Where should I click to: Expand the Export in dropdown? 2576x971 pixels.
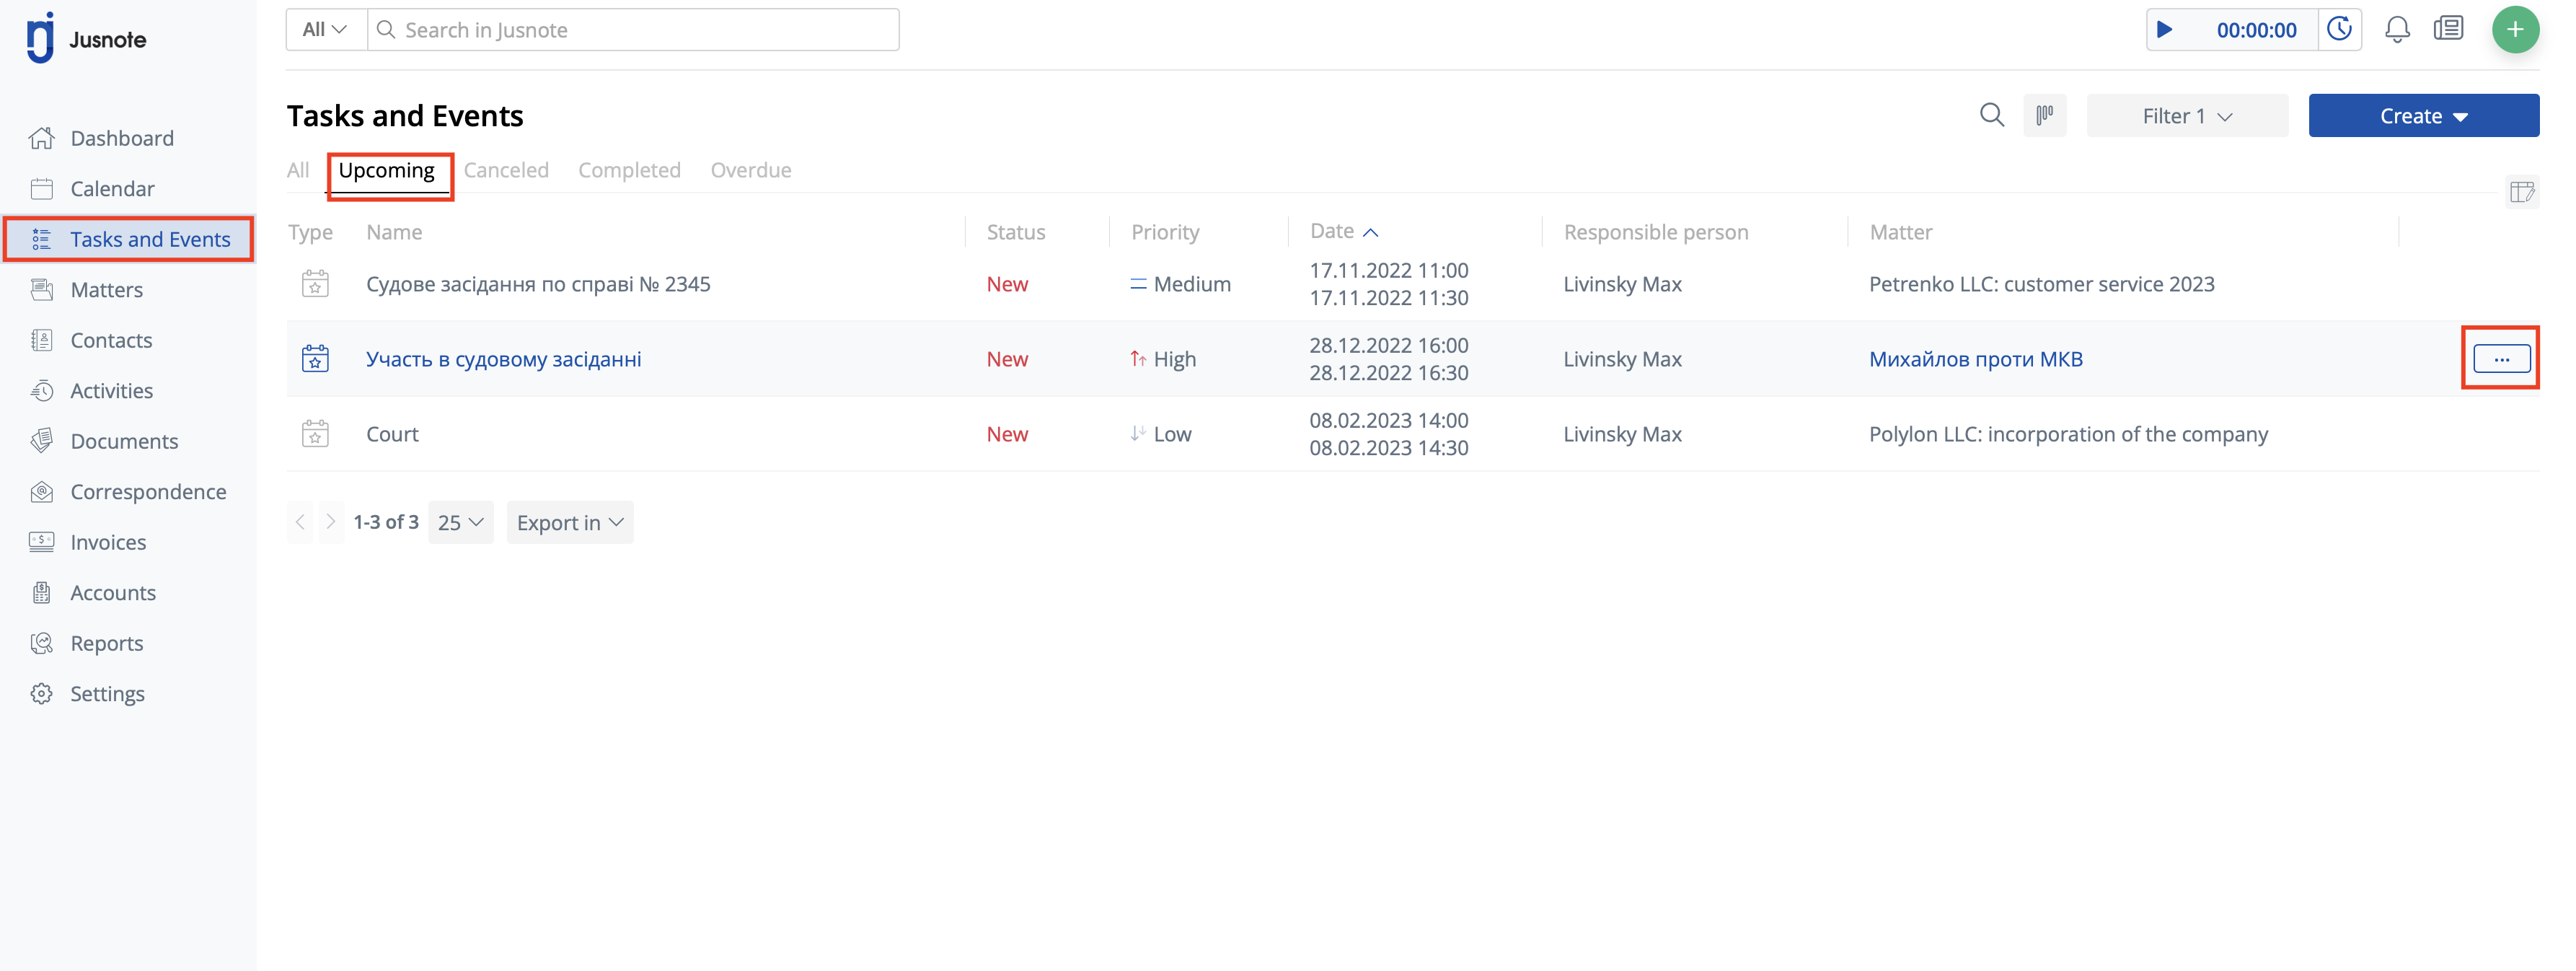pos(570,522)
